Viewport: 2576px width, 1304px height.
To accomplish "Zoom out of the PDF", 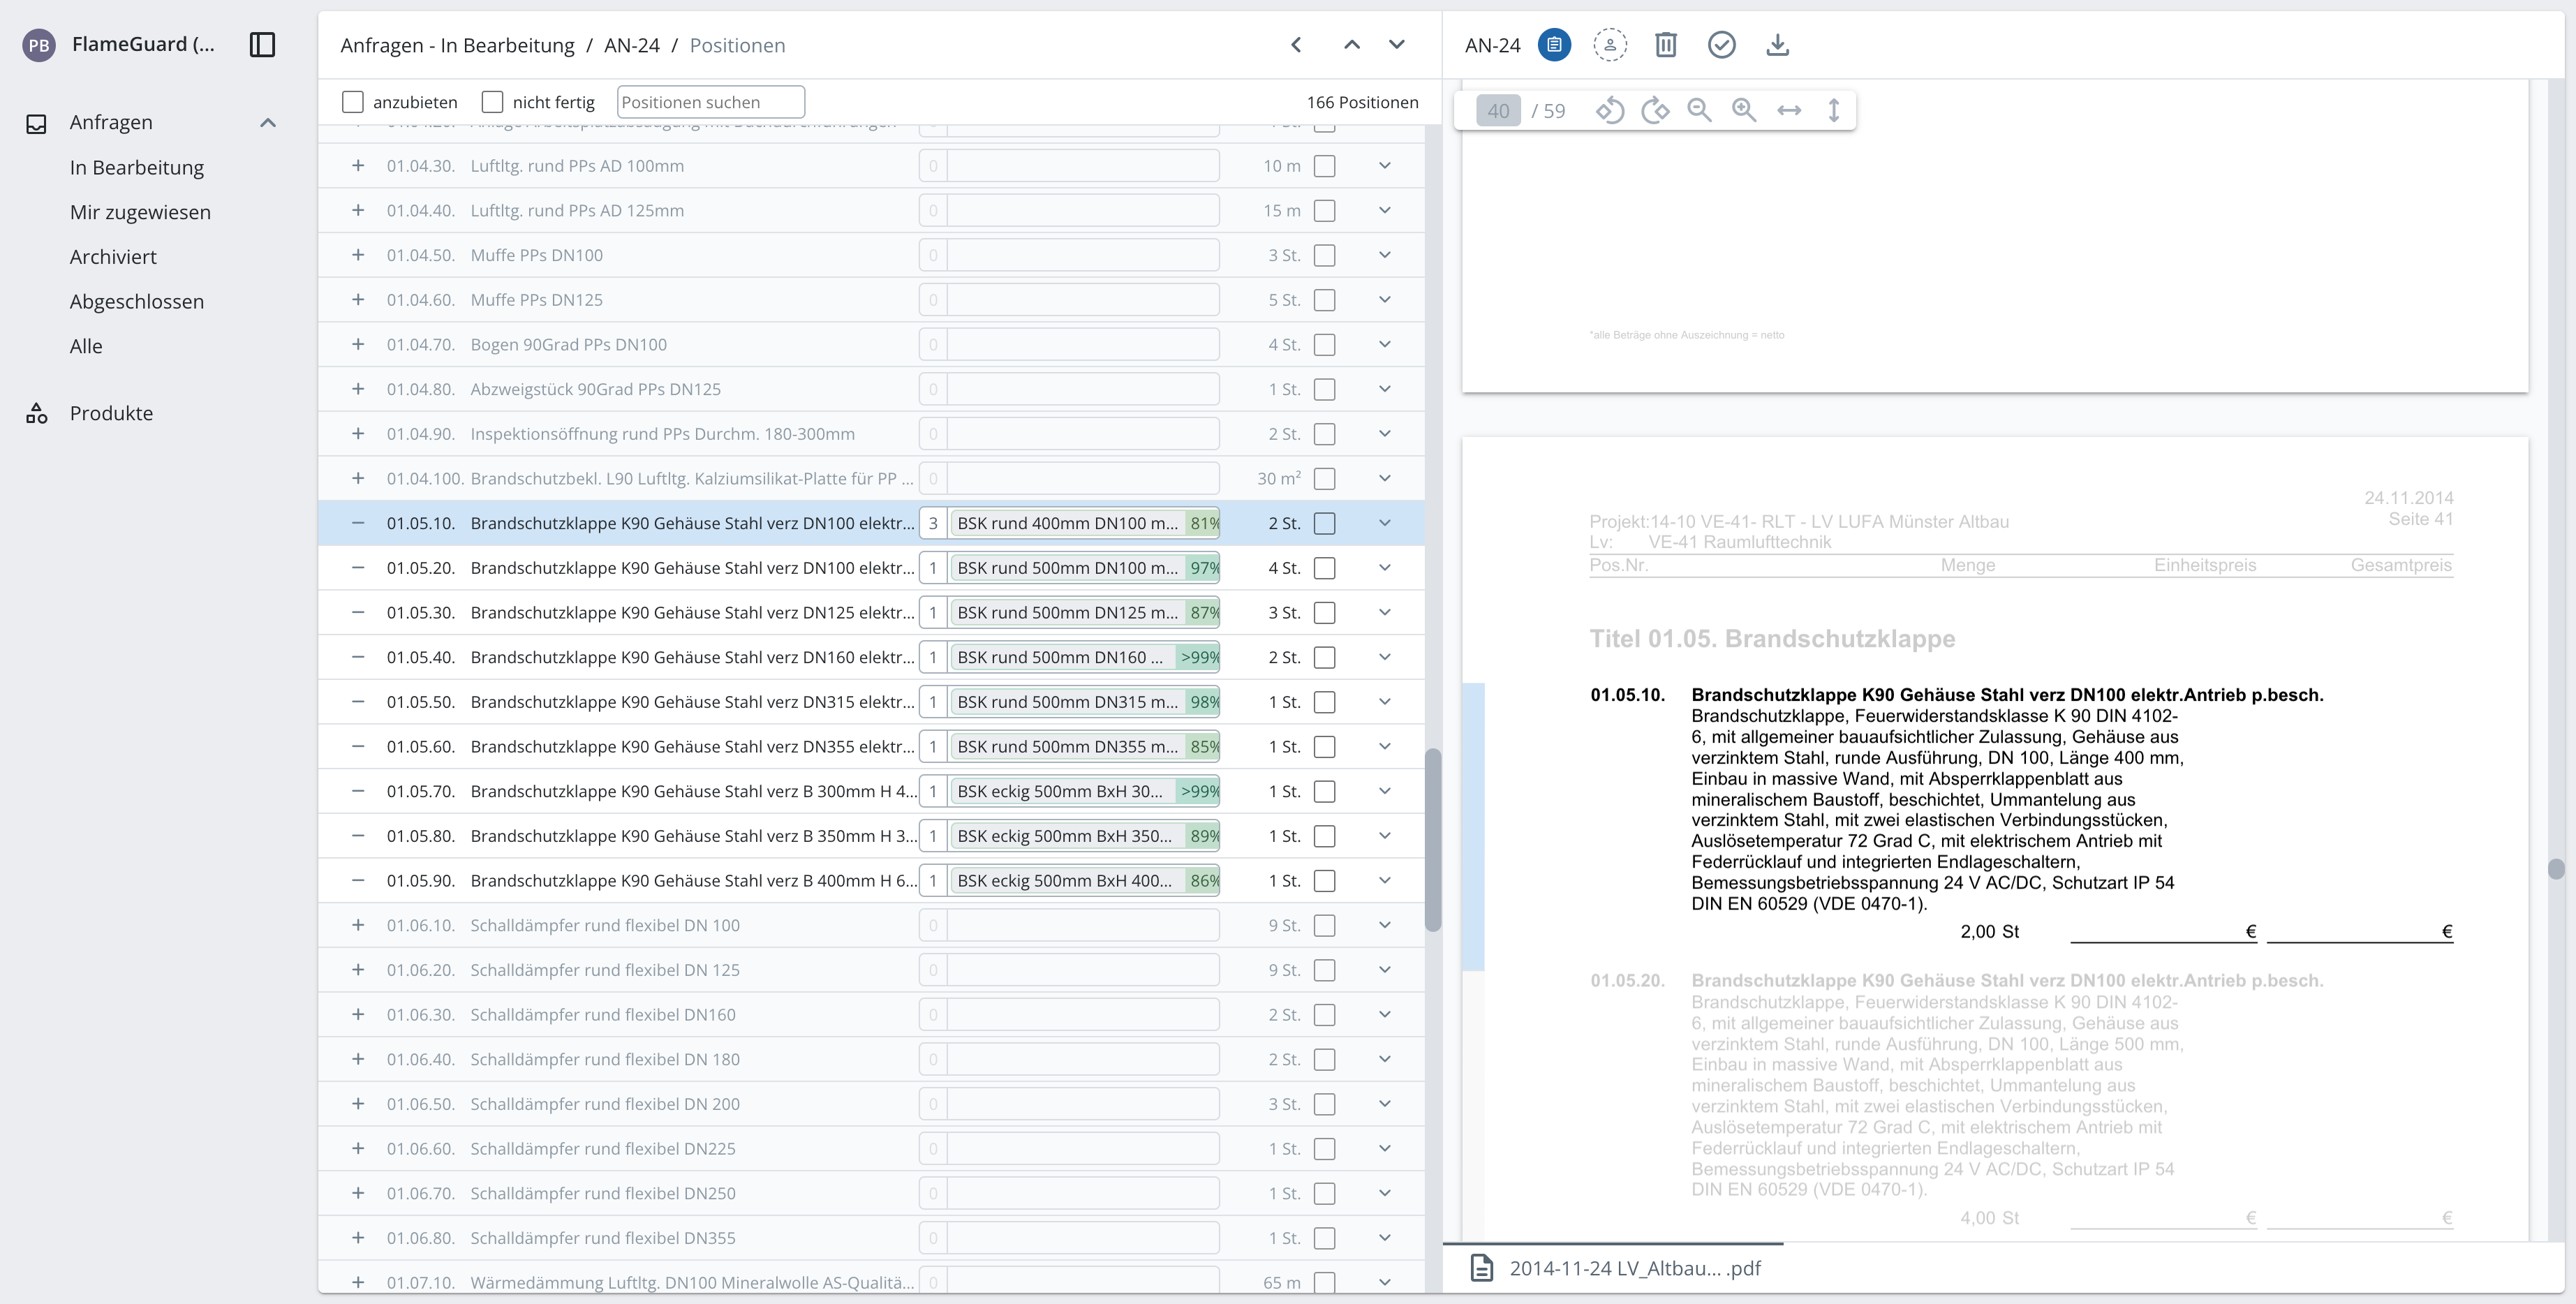I will (x=1700, y=110).
